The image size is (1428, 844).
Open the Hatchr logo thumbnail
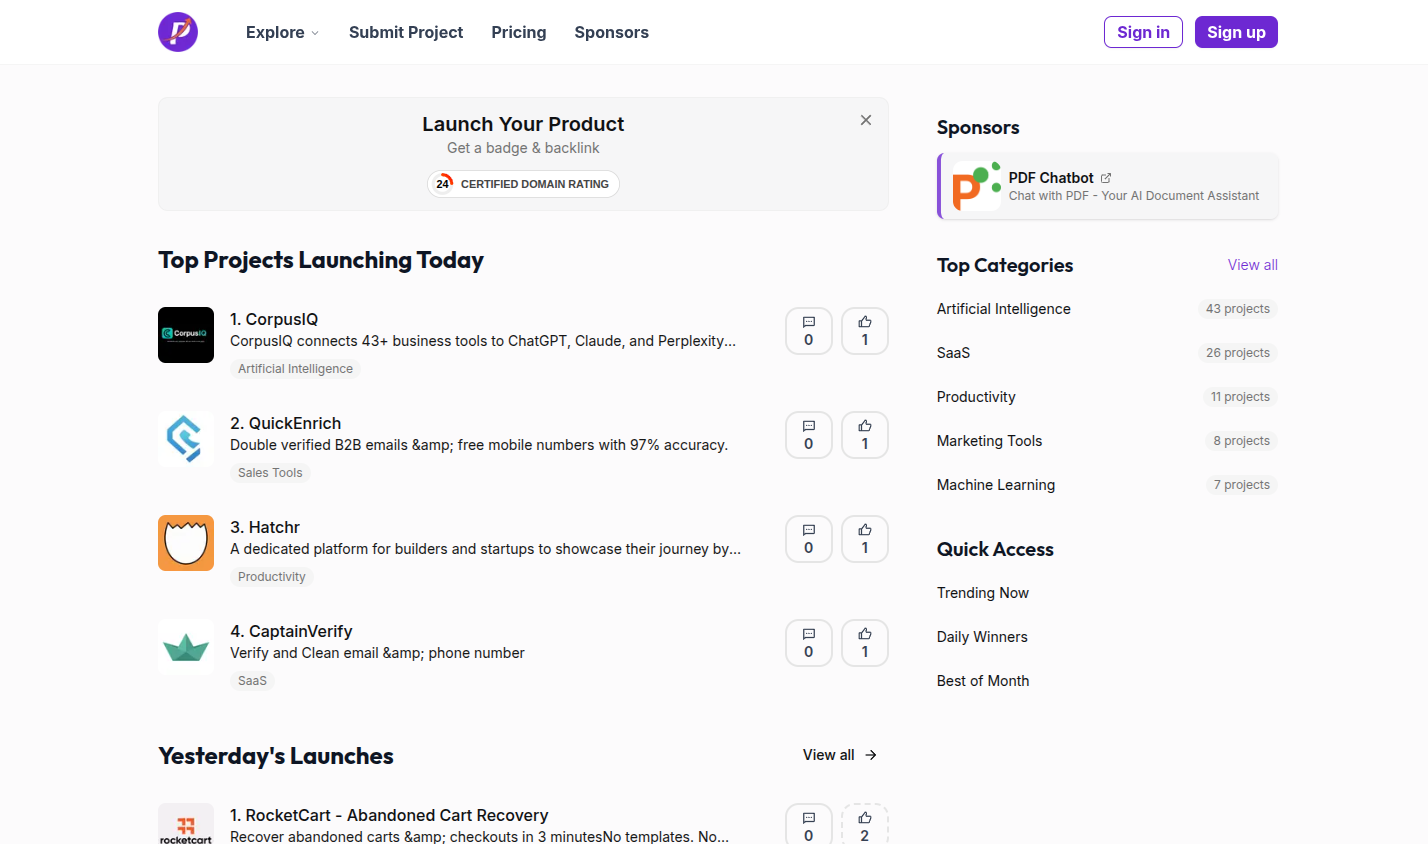click(186, 543)
